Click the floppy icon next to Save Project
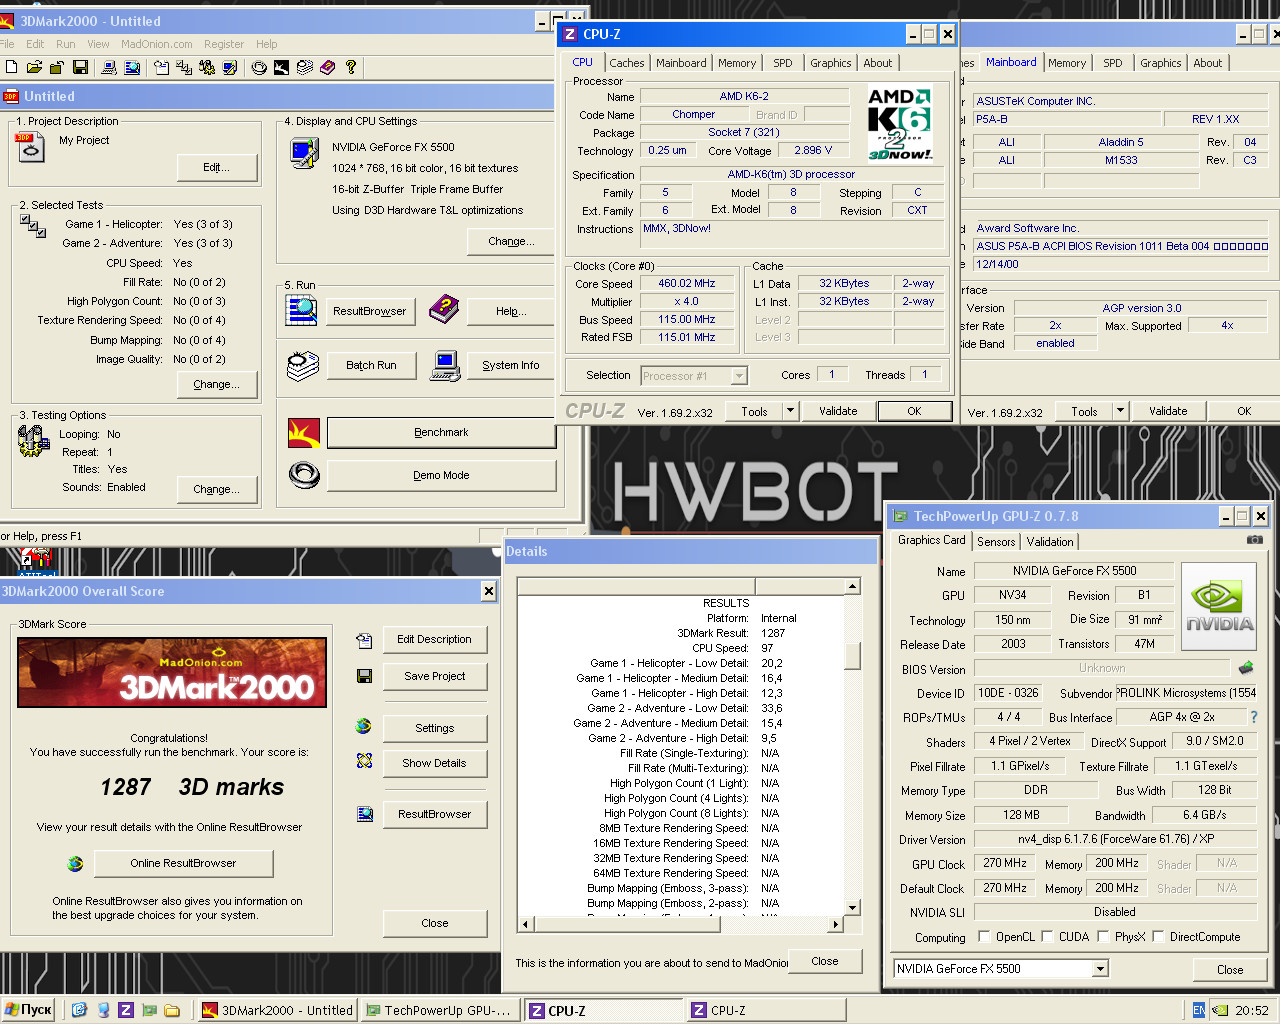Screen dimensions: 1280x1024 pyautogui.click(x=364, y=676)
